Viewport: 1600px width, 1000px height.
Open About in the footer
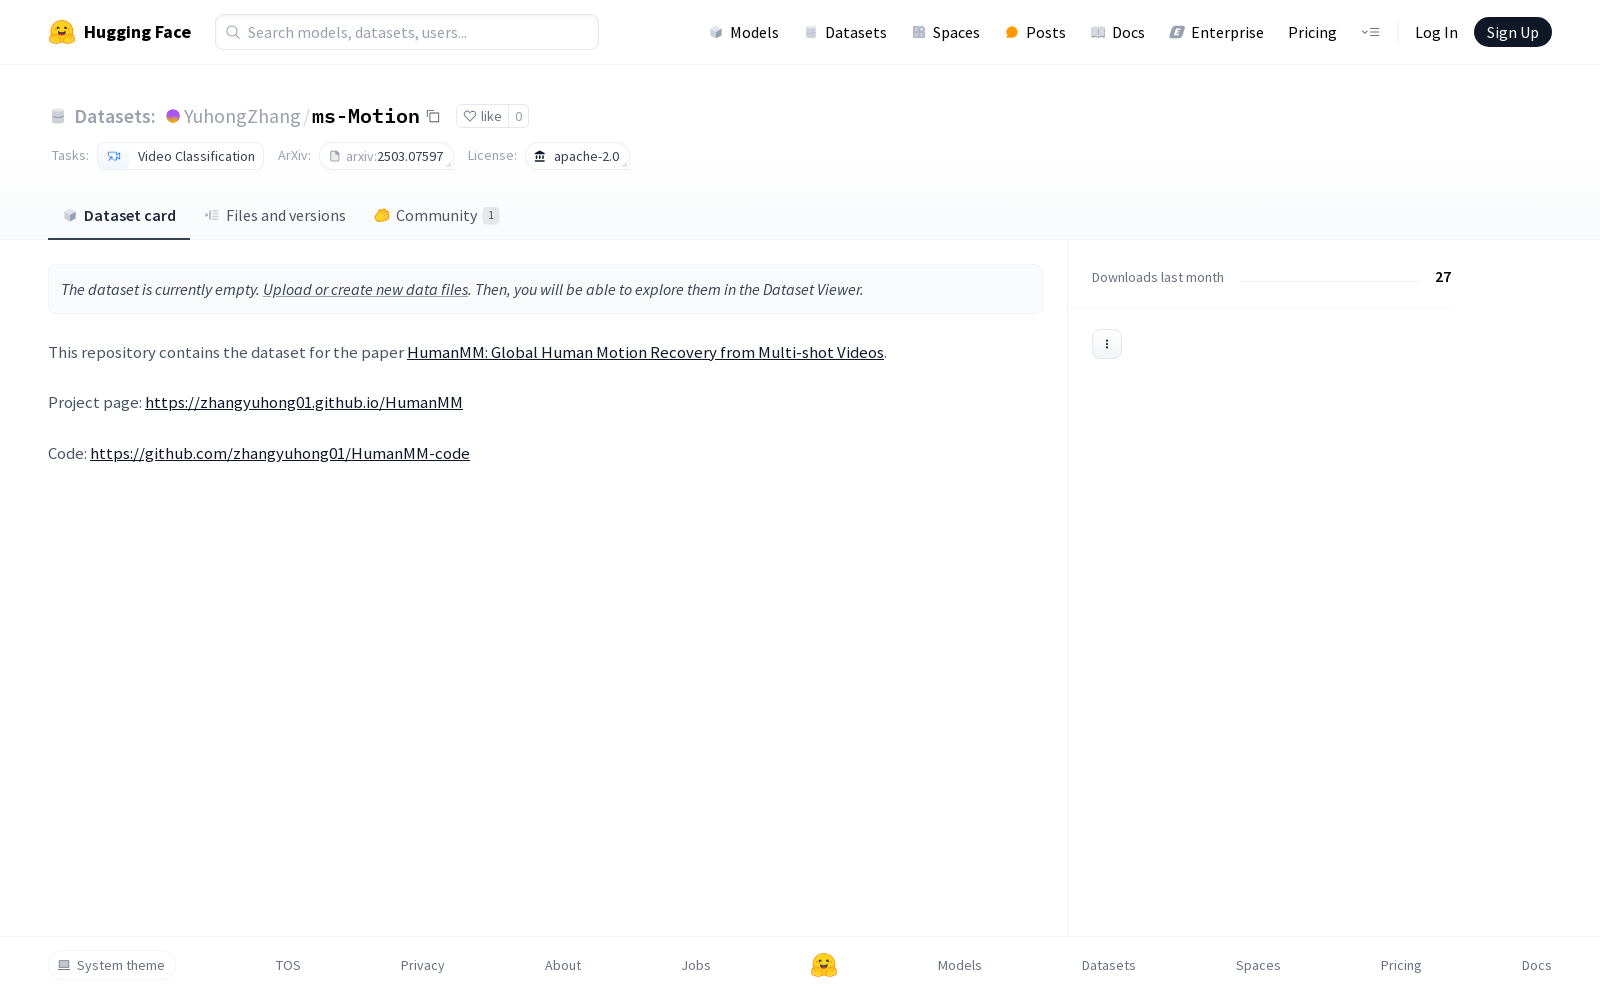(563, 965)
